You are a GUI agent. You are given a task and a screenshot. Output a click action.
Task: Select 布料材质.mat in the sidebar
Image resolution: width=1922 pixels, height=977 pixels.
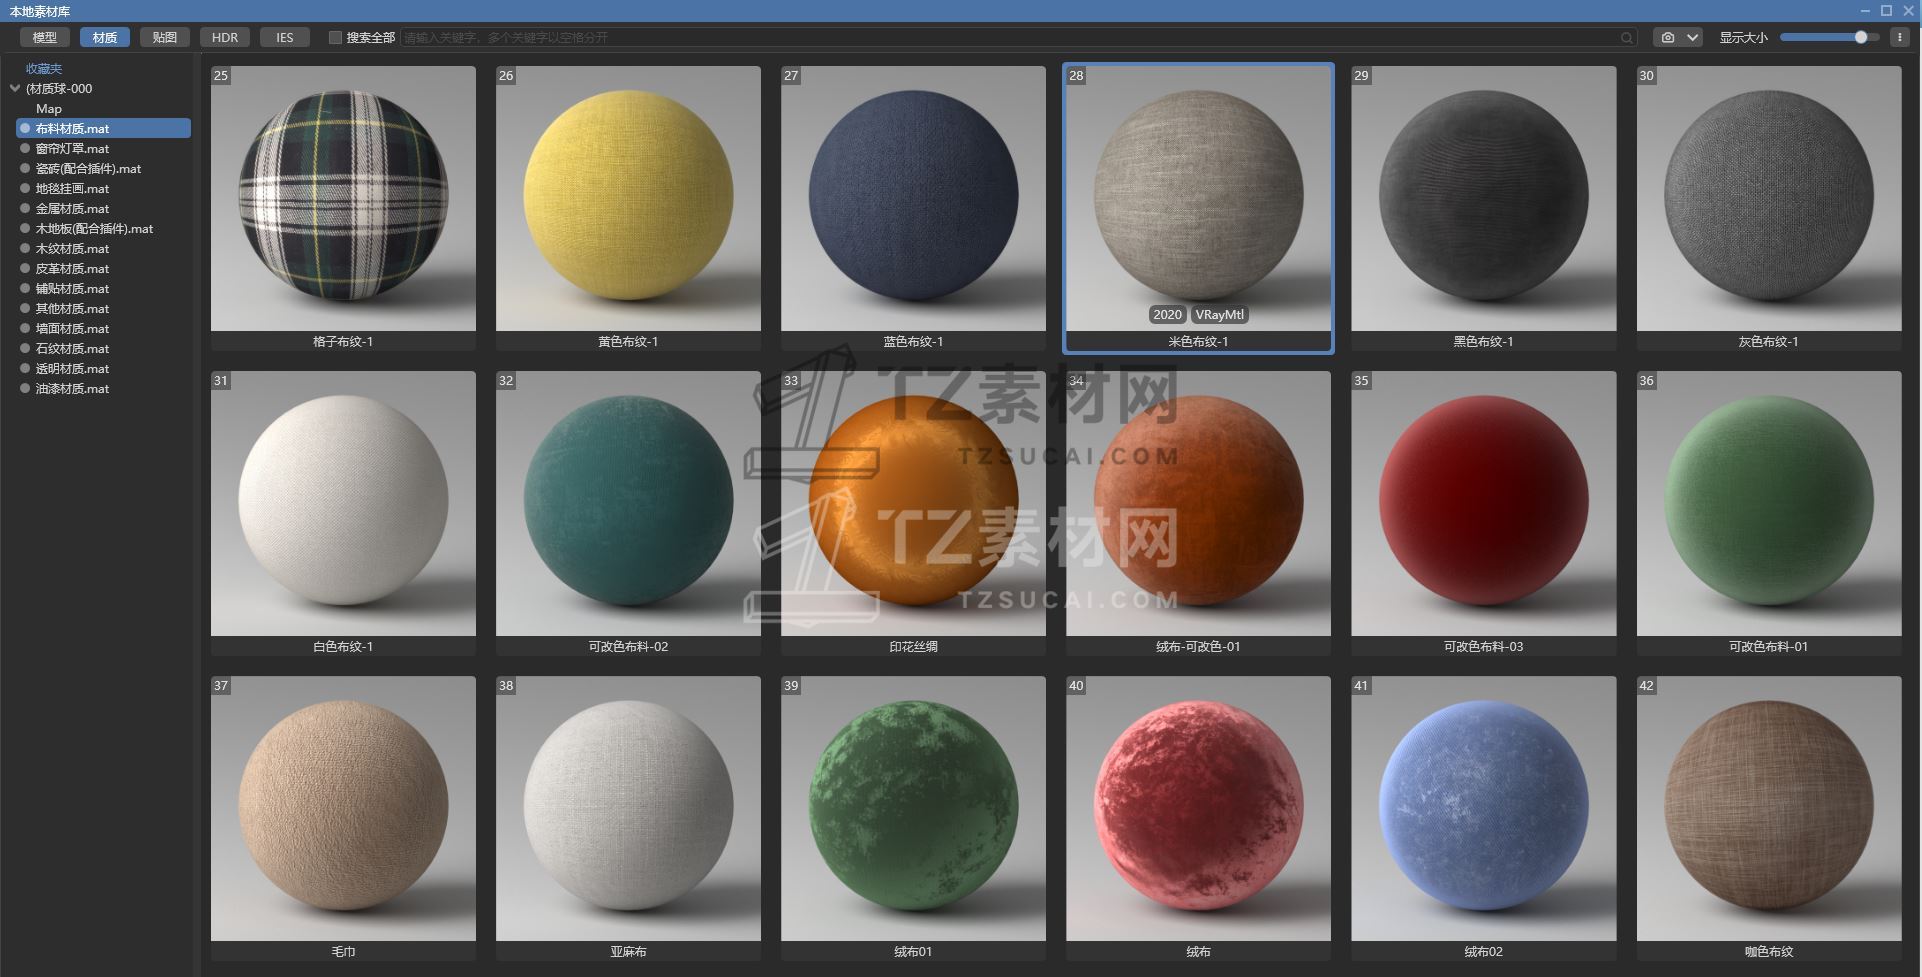pyautogui.click(x=103, y=128)
